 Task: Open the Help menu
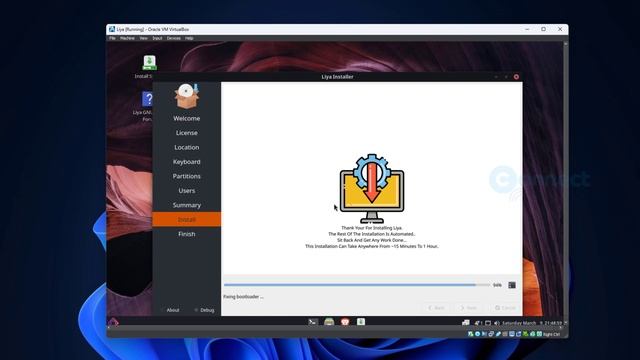(x=189, y=38)
